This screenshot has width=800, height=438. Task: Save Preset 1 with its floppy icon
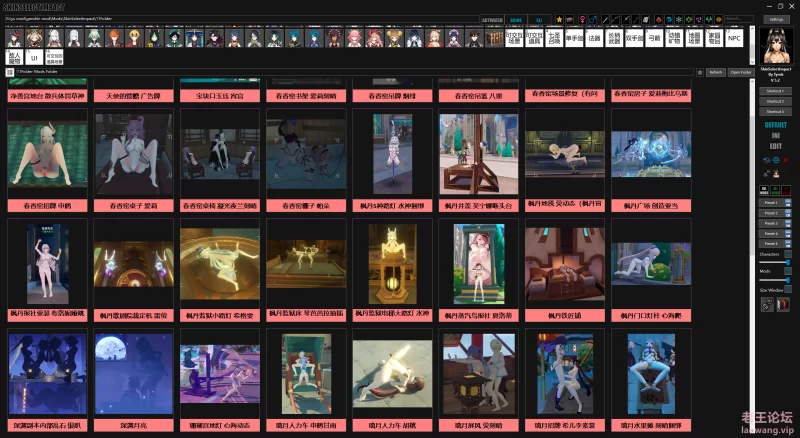[x=788, y=203]
